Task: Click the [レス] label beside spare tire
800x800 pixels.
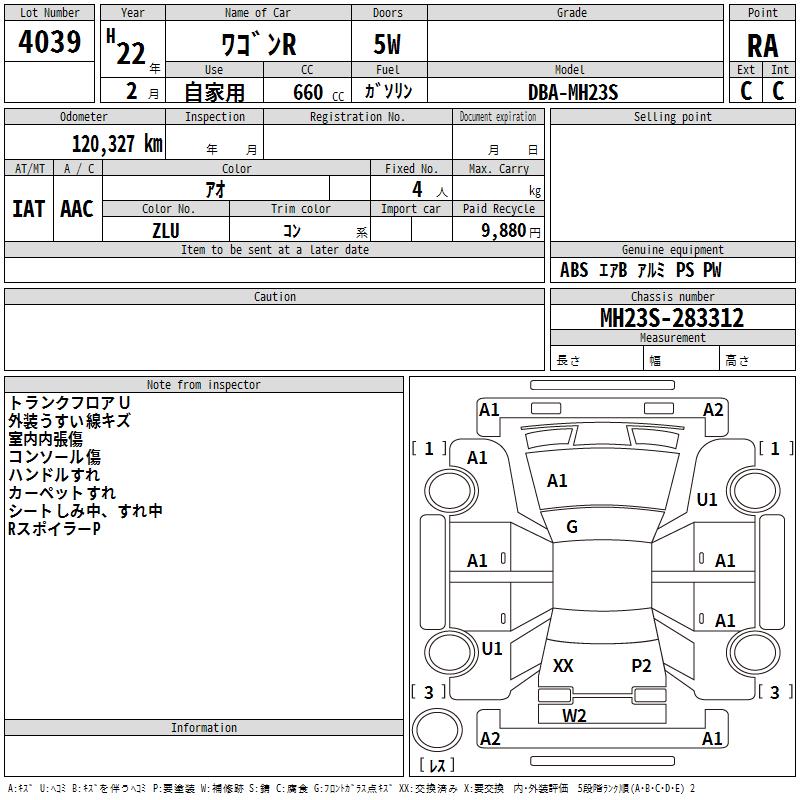Action: 437,765
